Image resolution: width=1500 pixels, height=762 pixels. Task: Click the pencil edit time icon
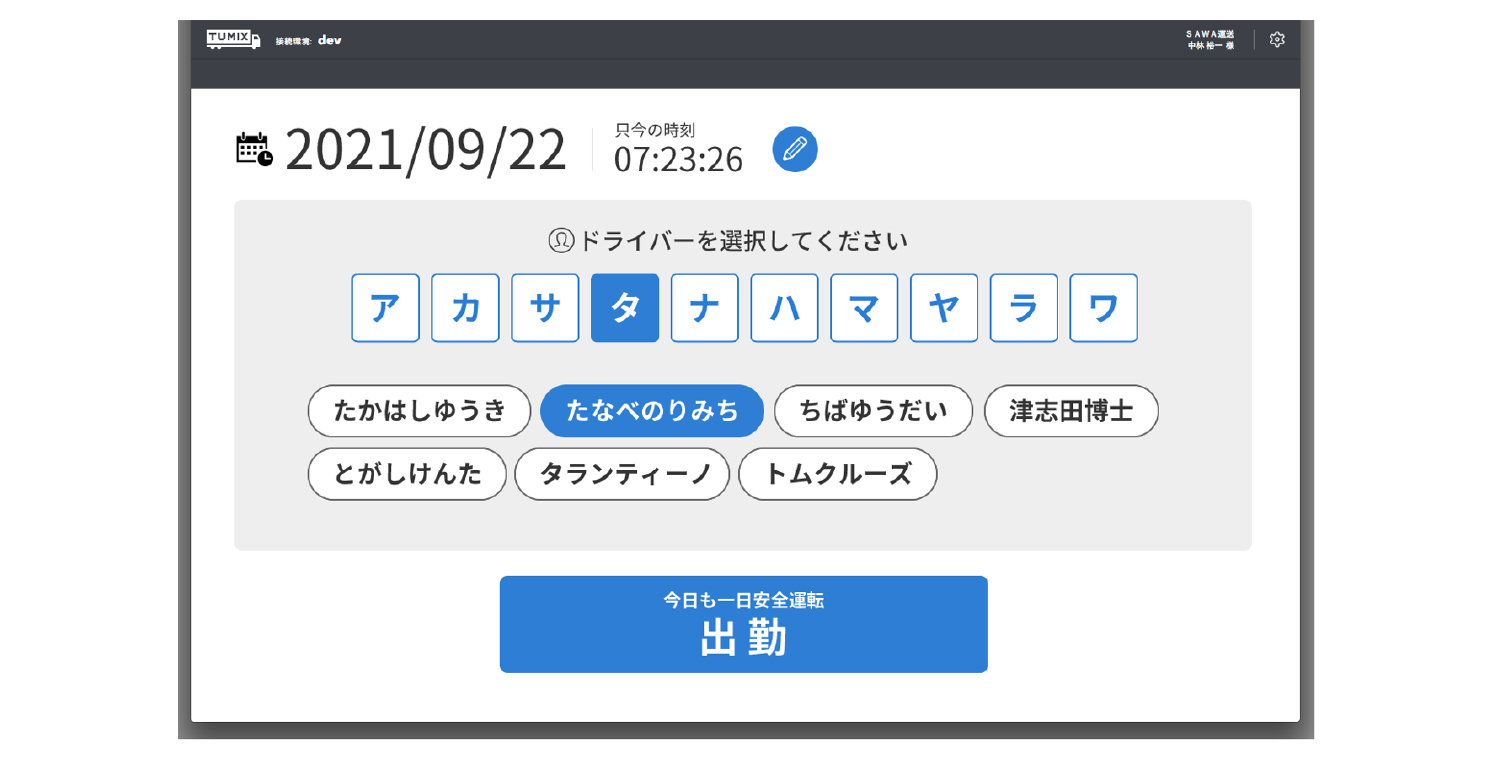point(795,149)
